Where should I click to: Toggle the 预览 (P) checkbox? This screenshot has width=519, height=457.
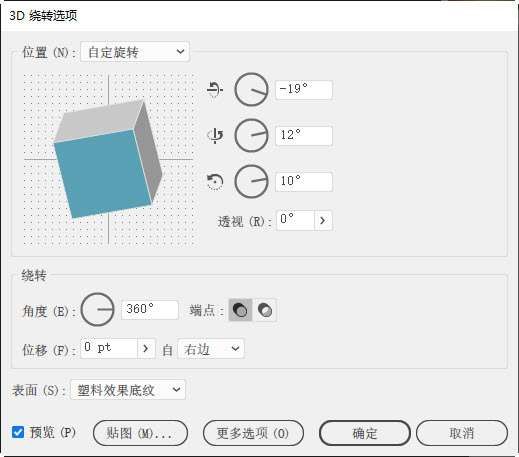[x=18, y=432]
